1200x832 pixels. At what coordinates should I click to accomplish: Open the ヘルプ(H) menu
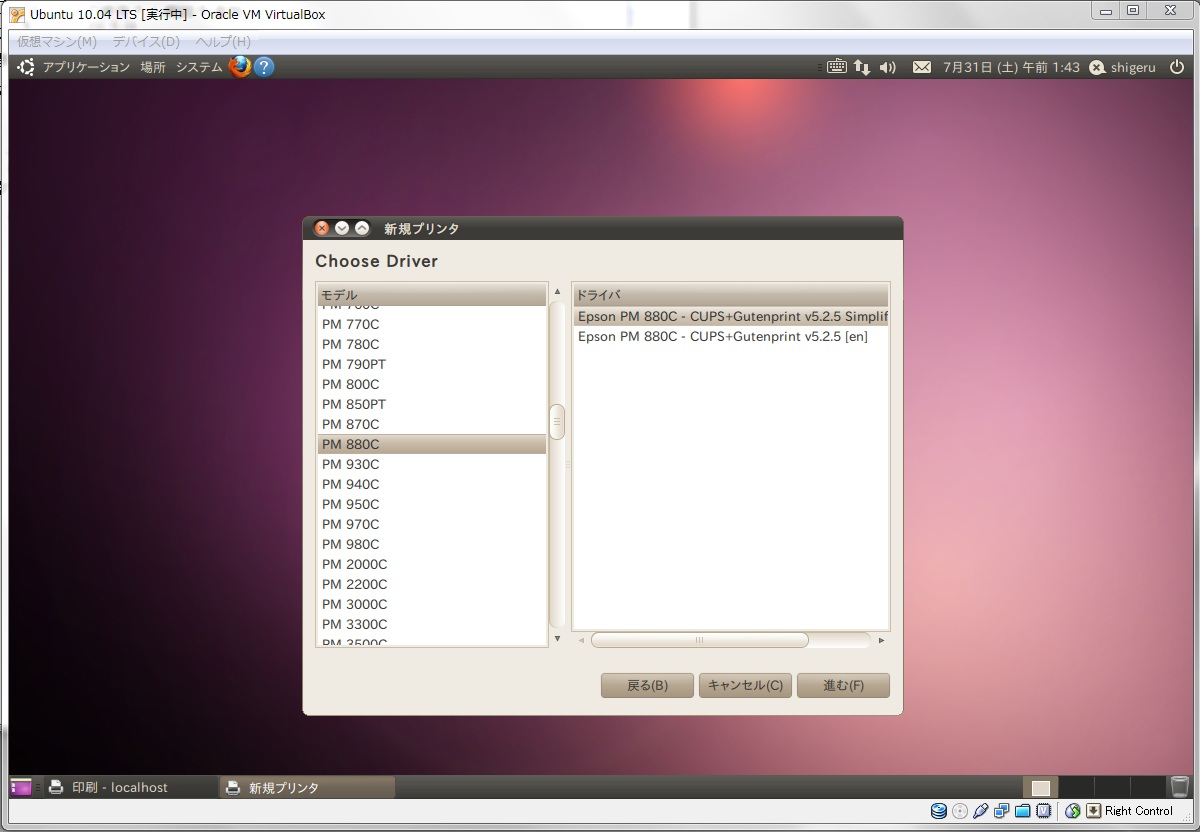pyautogui.click(x=223, y=42)
